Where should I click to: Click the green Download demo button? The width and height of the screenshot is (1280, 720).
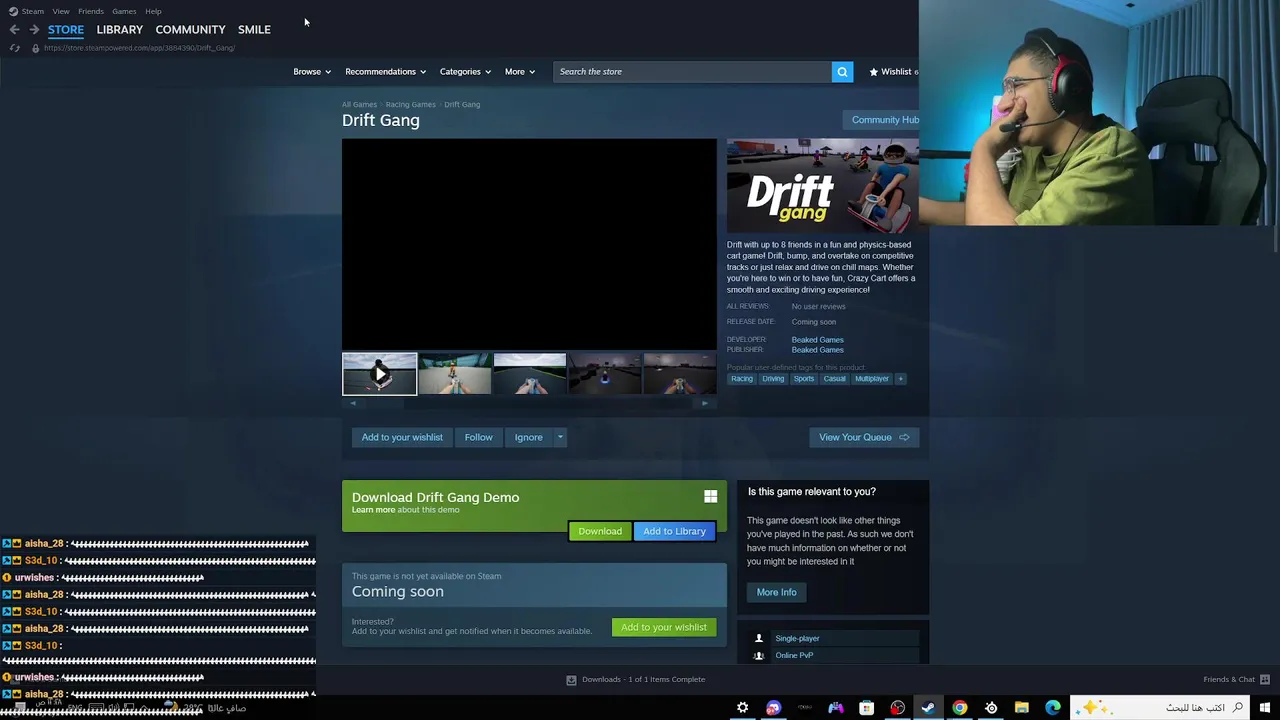(x=600, y=531)
